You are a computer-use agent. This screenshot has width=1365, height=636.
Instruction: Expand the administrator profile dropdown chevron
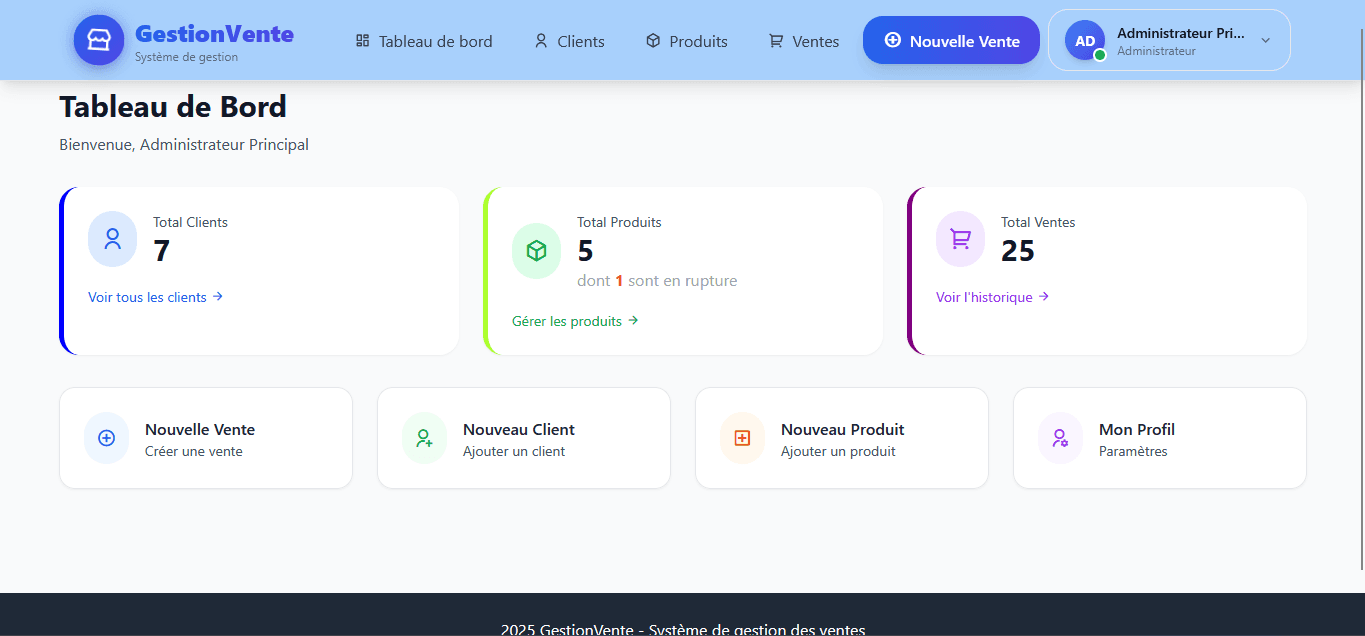pyautogui.click(x=1265, y=41)
